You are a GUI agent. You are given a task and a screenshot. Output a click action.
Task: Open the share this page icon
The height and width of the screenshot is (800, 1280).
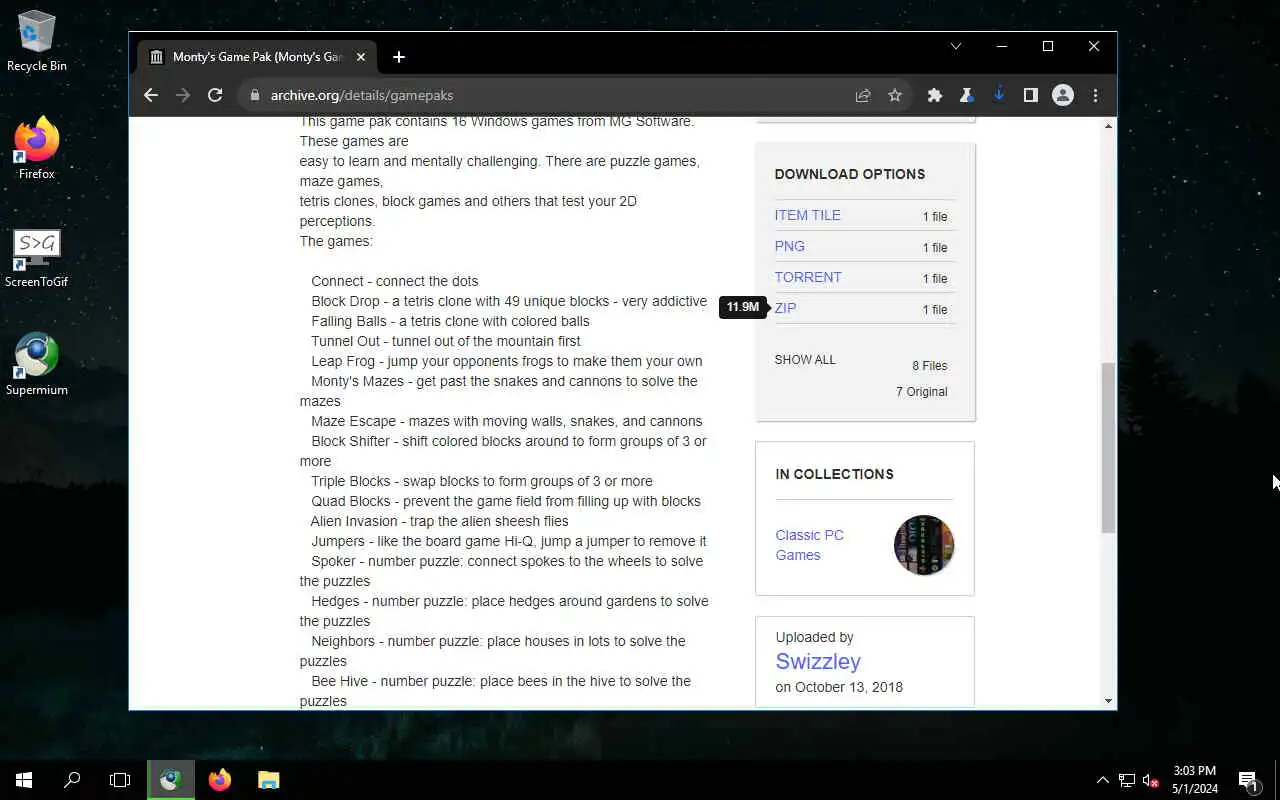pyautogui.click(x=863, y=95)
